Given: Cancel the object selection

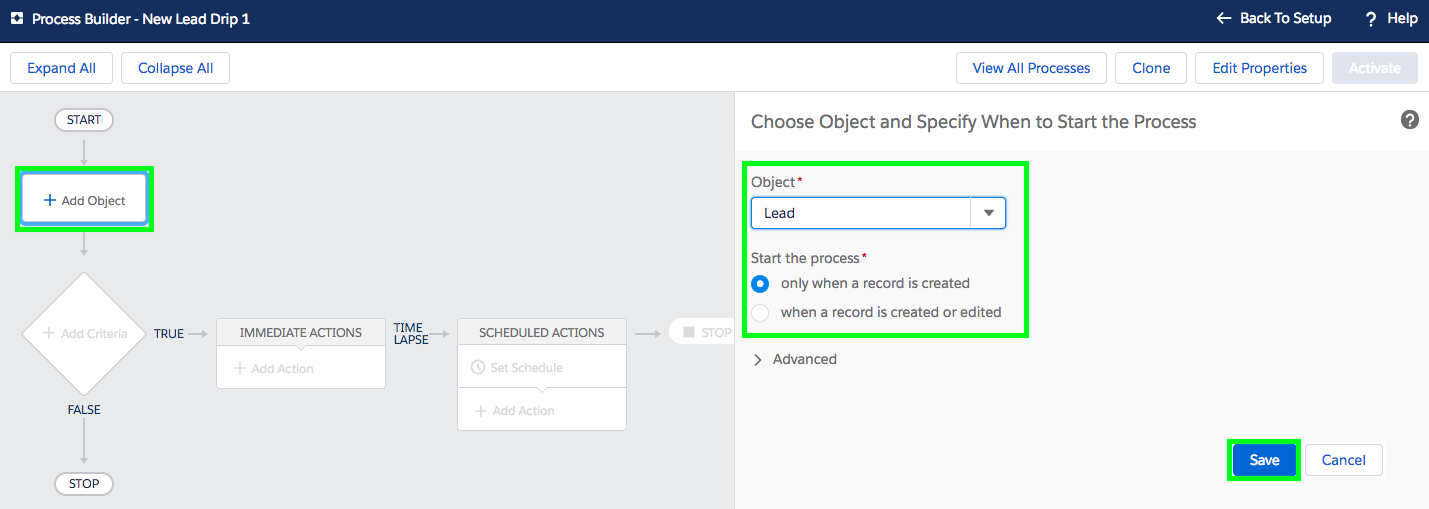Looking at the screenshot, I should (x=1343, y=460).
